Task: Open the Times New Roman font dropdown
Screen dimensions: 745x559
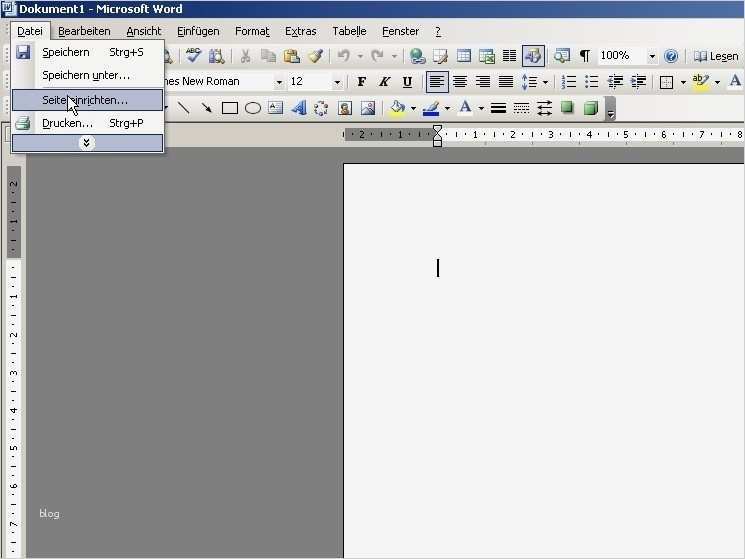Action: 279,82
